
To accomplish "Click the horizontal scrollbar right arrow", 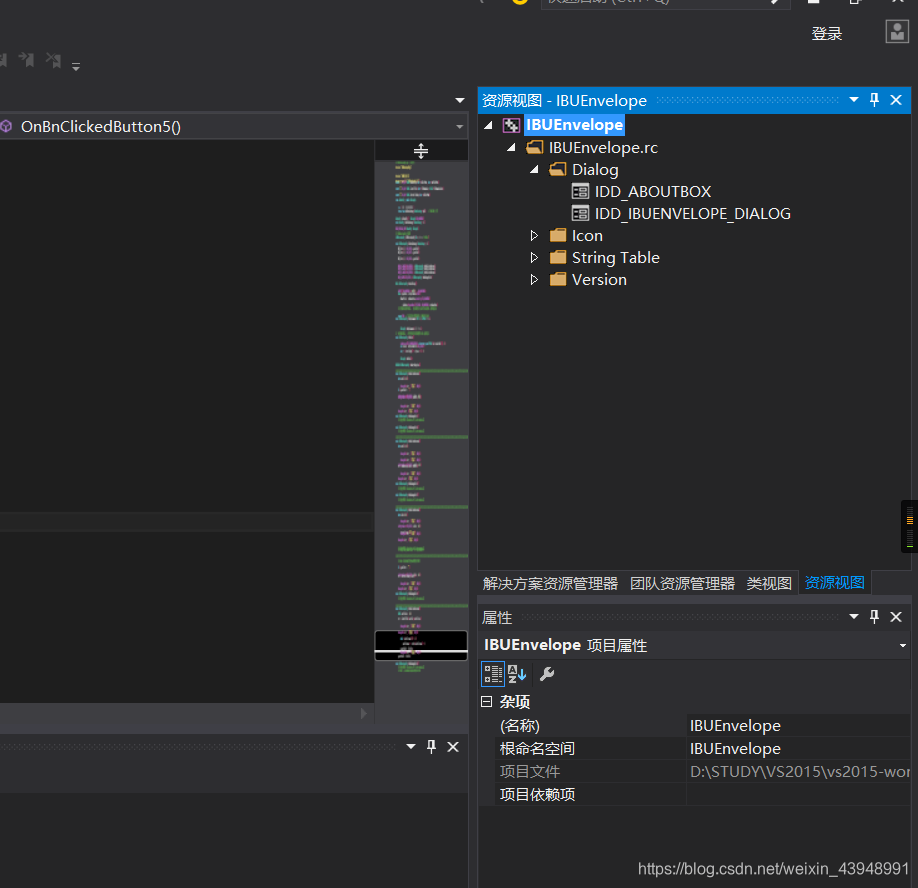I will (364, 713).
